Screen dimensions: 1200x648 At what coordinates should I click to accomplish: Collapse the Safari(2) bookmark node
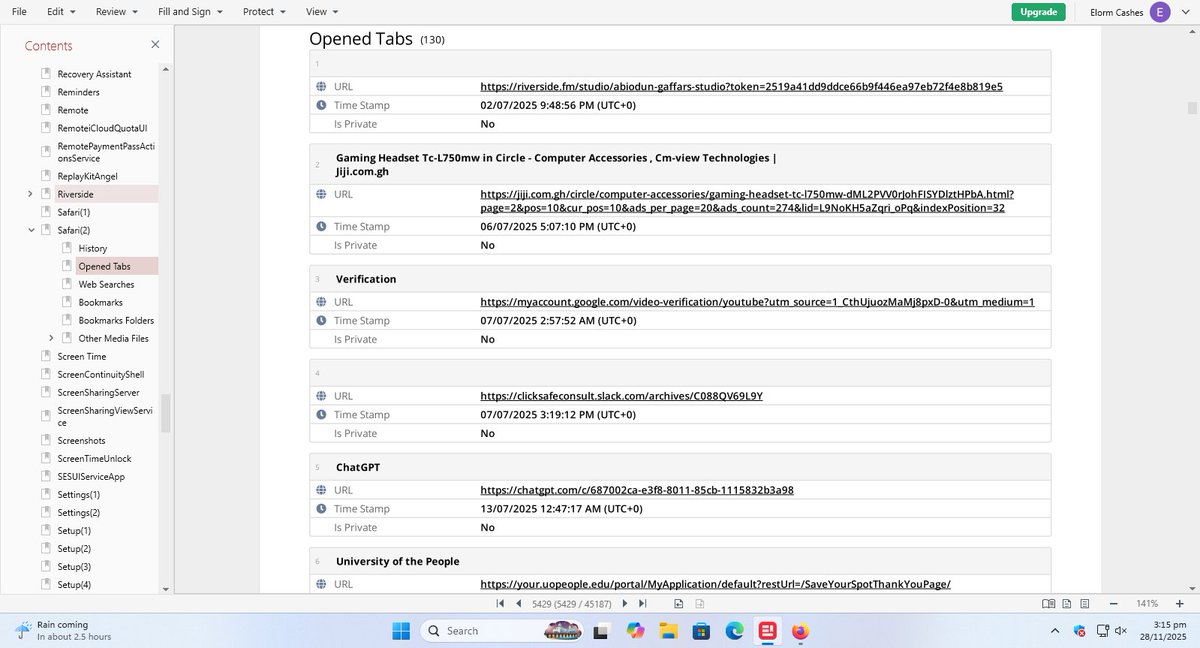tap(30, 230)
